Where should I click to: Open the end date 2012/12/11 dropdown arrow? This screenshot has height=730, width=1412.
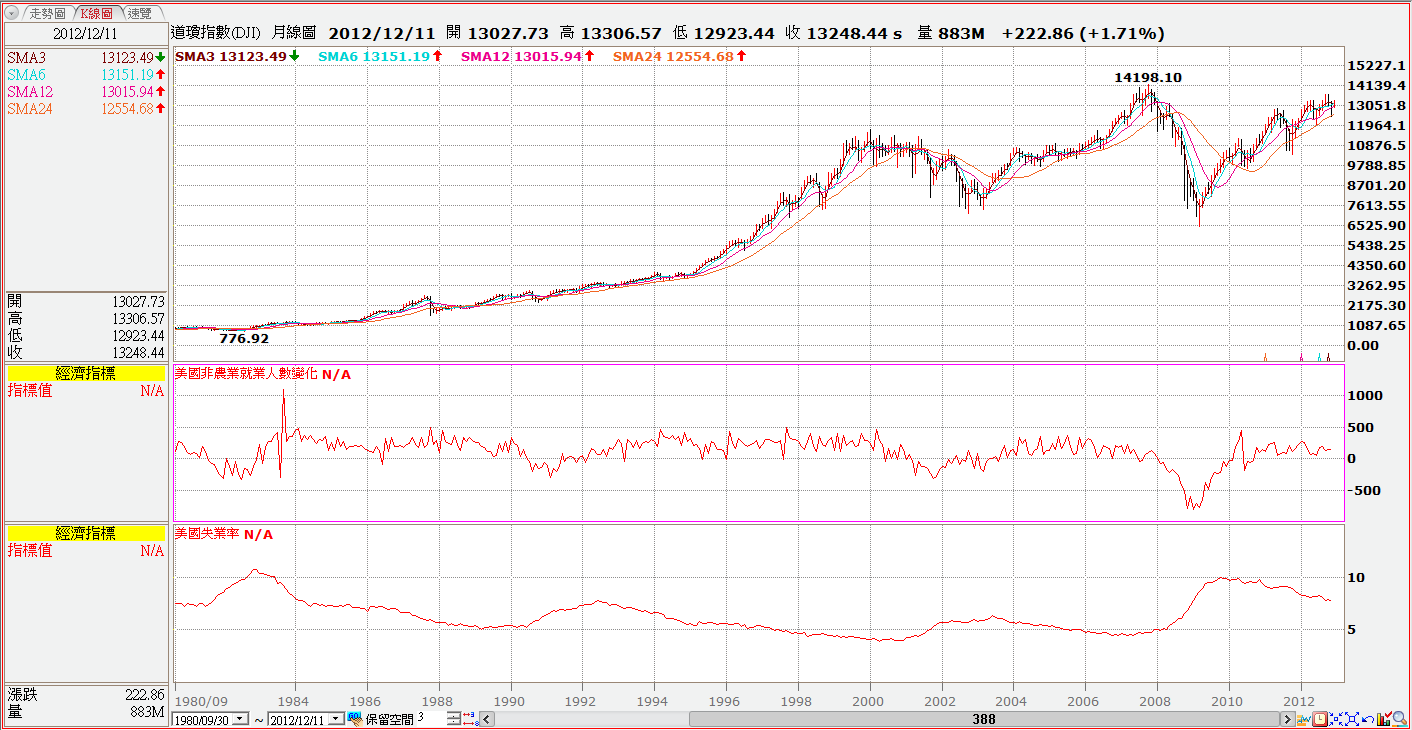click(x=337, y=719)
